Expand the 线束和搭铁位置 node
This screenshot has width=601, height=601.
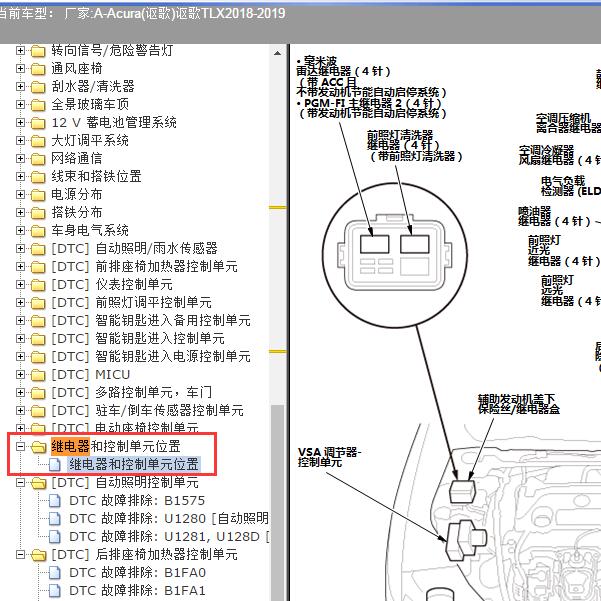coord(20,177)
